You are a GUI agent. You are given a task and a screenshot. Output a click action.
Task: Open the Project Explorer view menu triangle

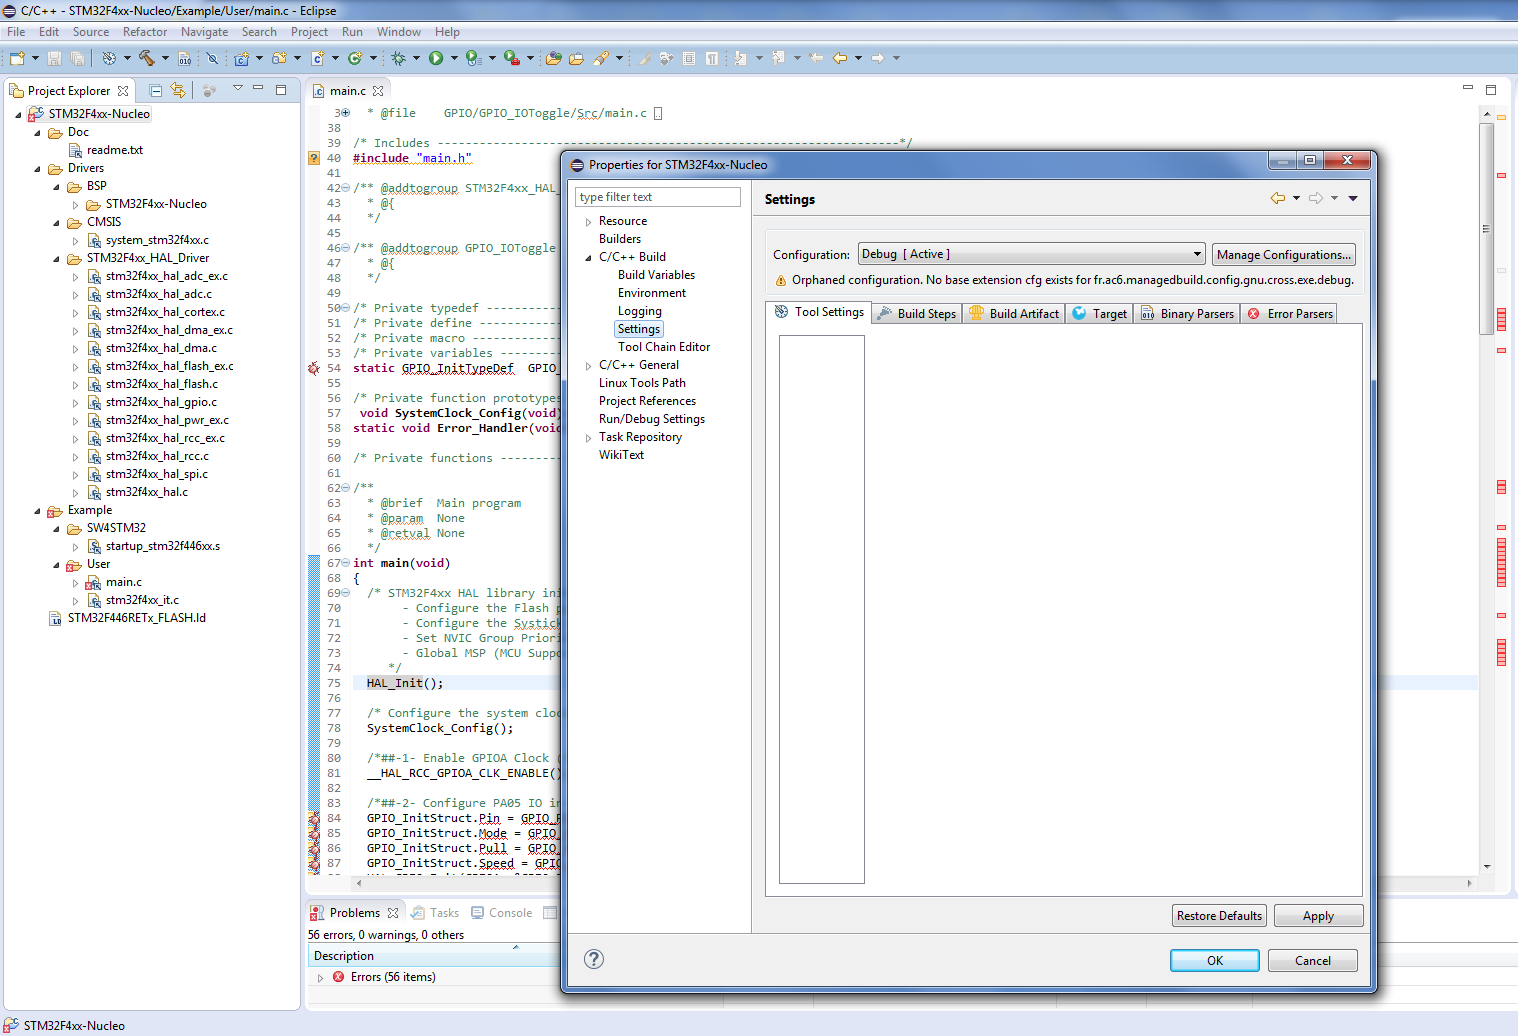click(x=238, y=88)
